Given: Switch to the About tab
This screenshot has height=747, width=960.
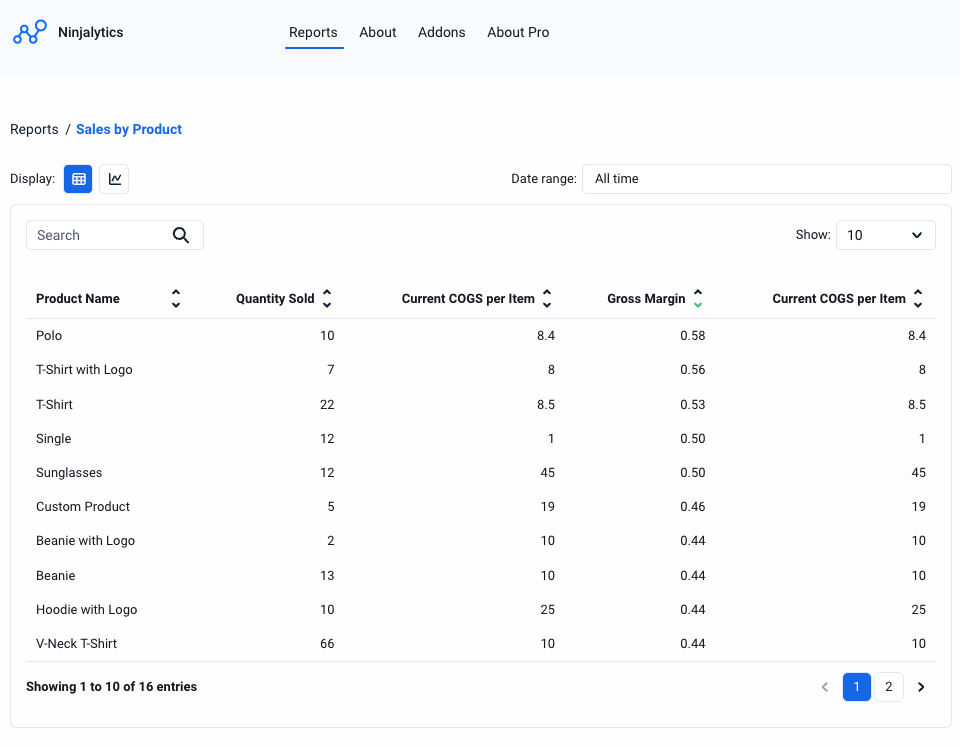Looking at the screenshot, I should [377, 32].
